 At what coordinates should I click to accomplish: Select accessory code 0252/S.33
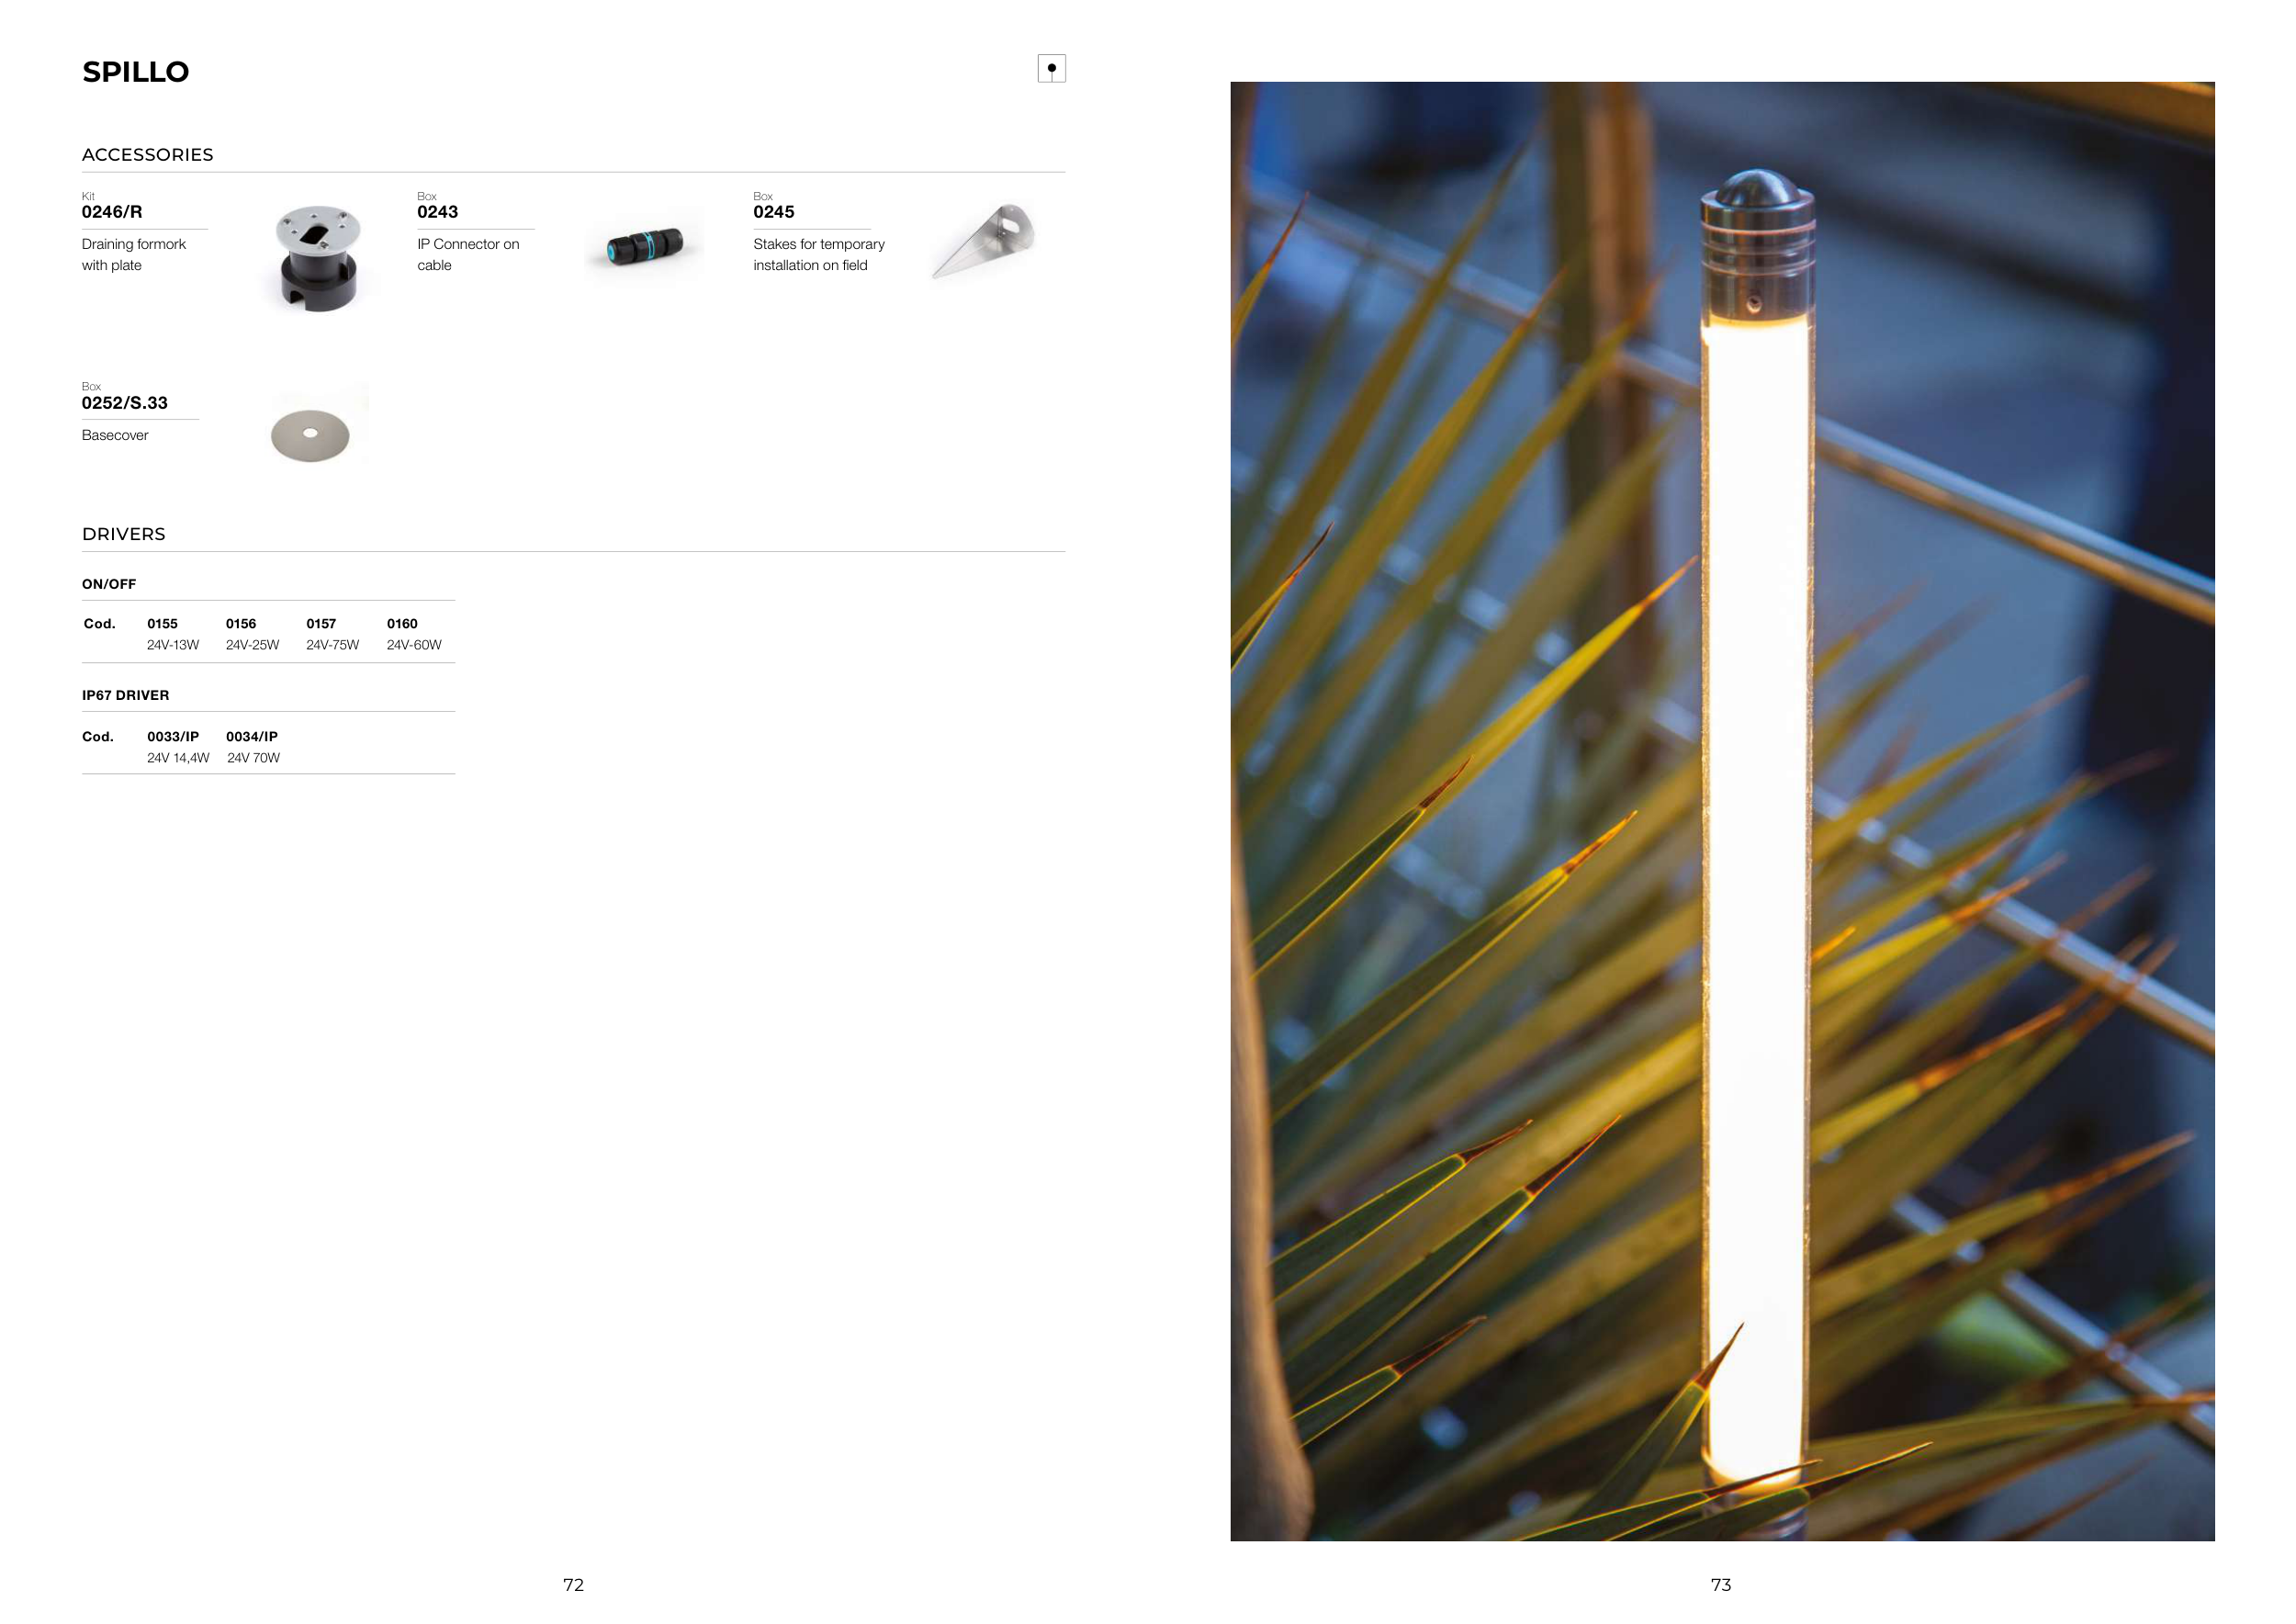pos(124,403)
